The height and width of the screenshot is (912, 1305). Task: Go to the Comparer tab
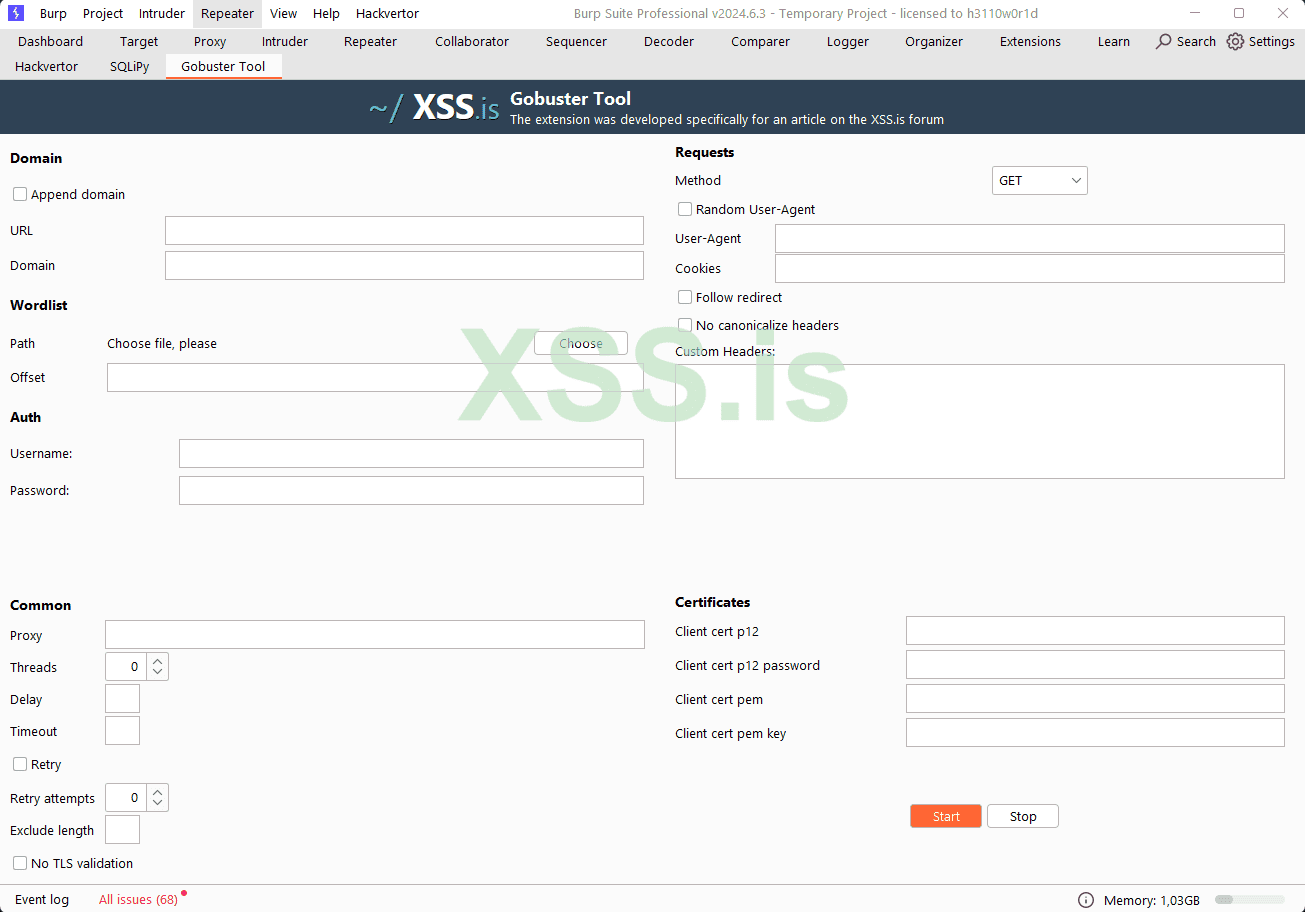coord(760,41)
